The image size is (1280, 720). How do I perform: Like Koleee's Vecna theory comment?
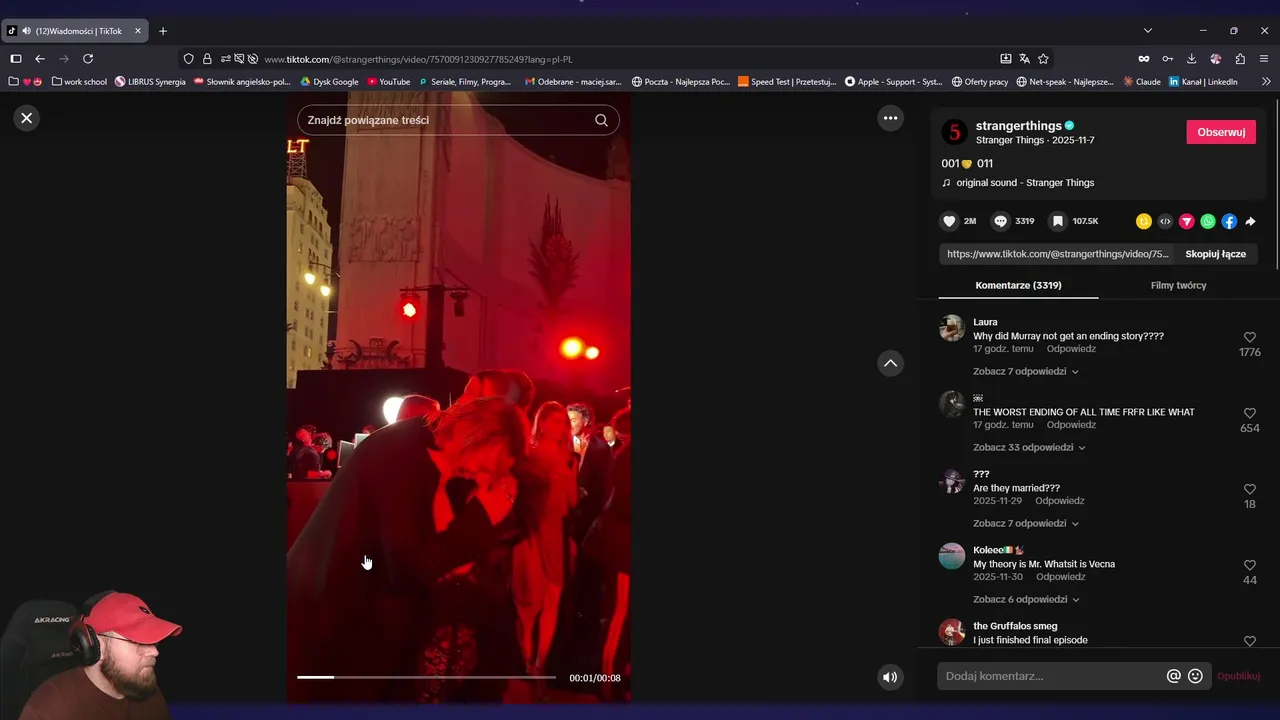(1249, 565)
